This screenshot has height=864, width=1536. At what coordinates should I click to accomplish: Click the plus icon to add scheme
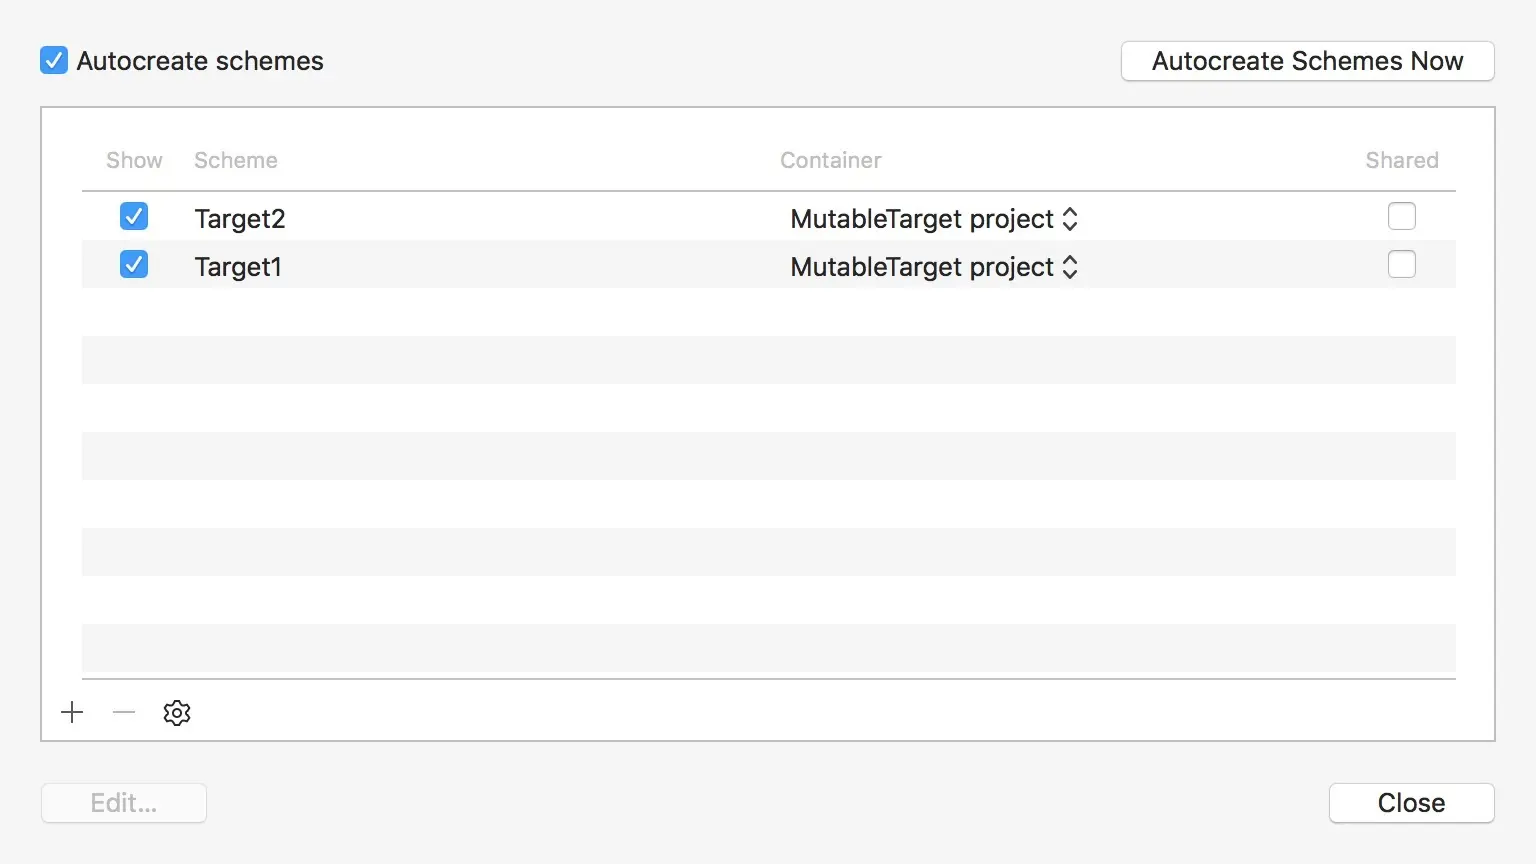click(72, 712)
